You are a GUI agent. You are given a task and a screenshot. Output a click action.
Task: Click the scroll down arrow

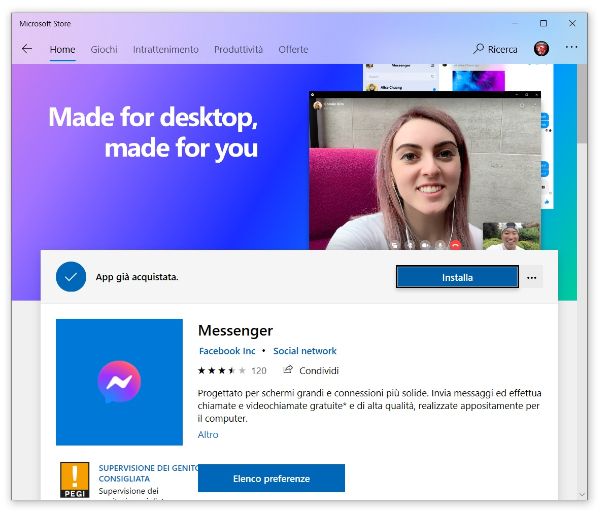pos(582,495)
